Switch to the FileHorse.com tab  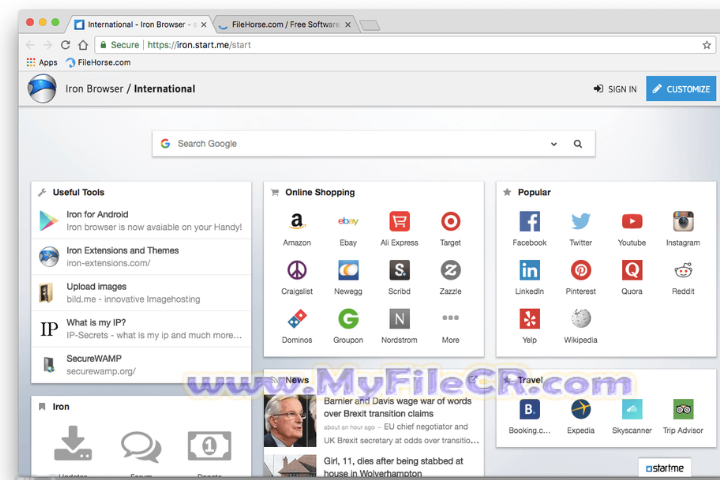tap(285, 24)
